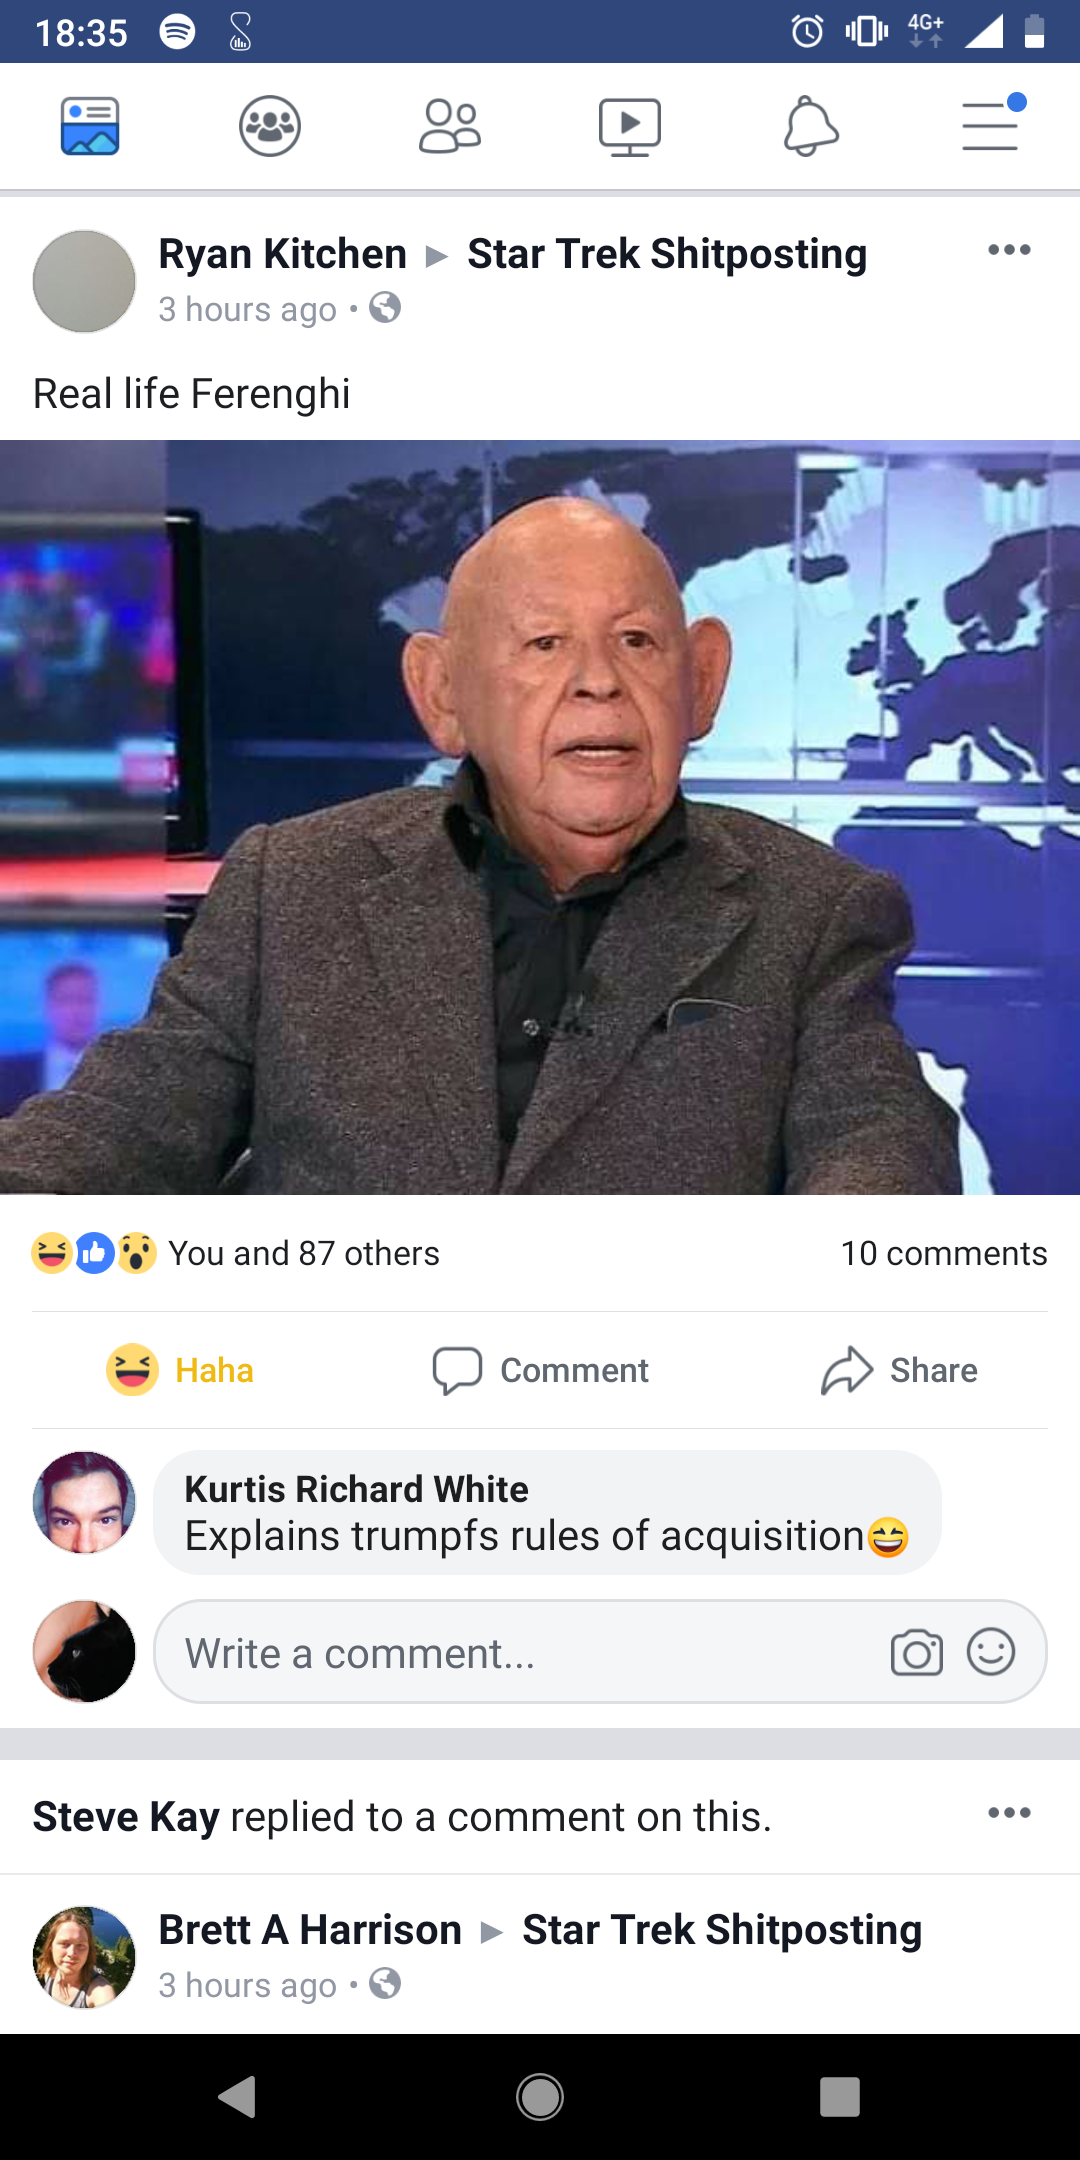Screen dimensions: 1080x2160
Task: View the 10 comments link
Action: (944, 1253)
